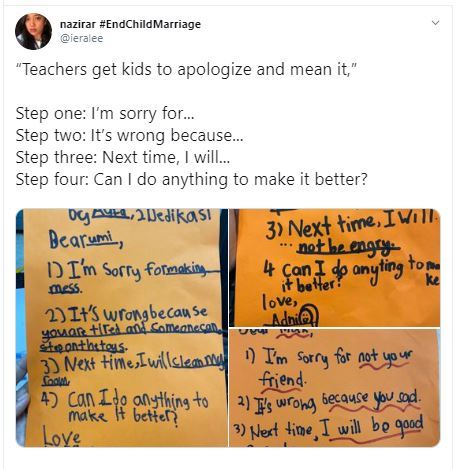Click the 'Love' sign-off in left letter
This screenshot has height=469, width=458.
tap(61, 437)
